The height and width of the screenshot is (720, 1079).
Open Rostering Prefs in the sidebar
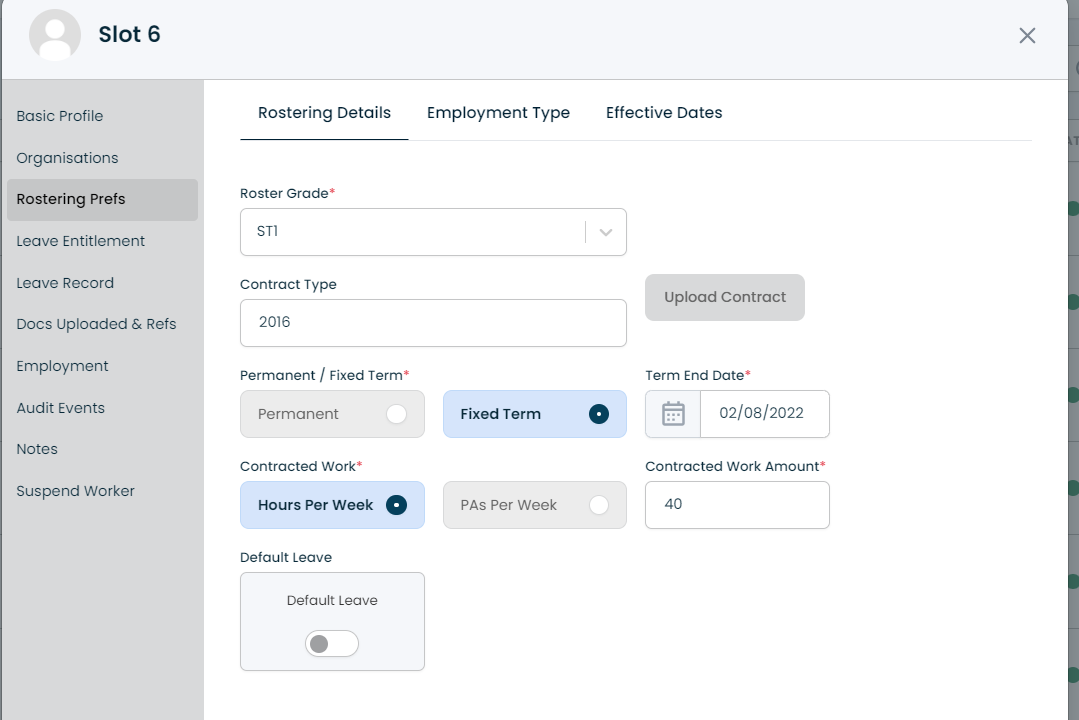tap(103, 200)
